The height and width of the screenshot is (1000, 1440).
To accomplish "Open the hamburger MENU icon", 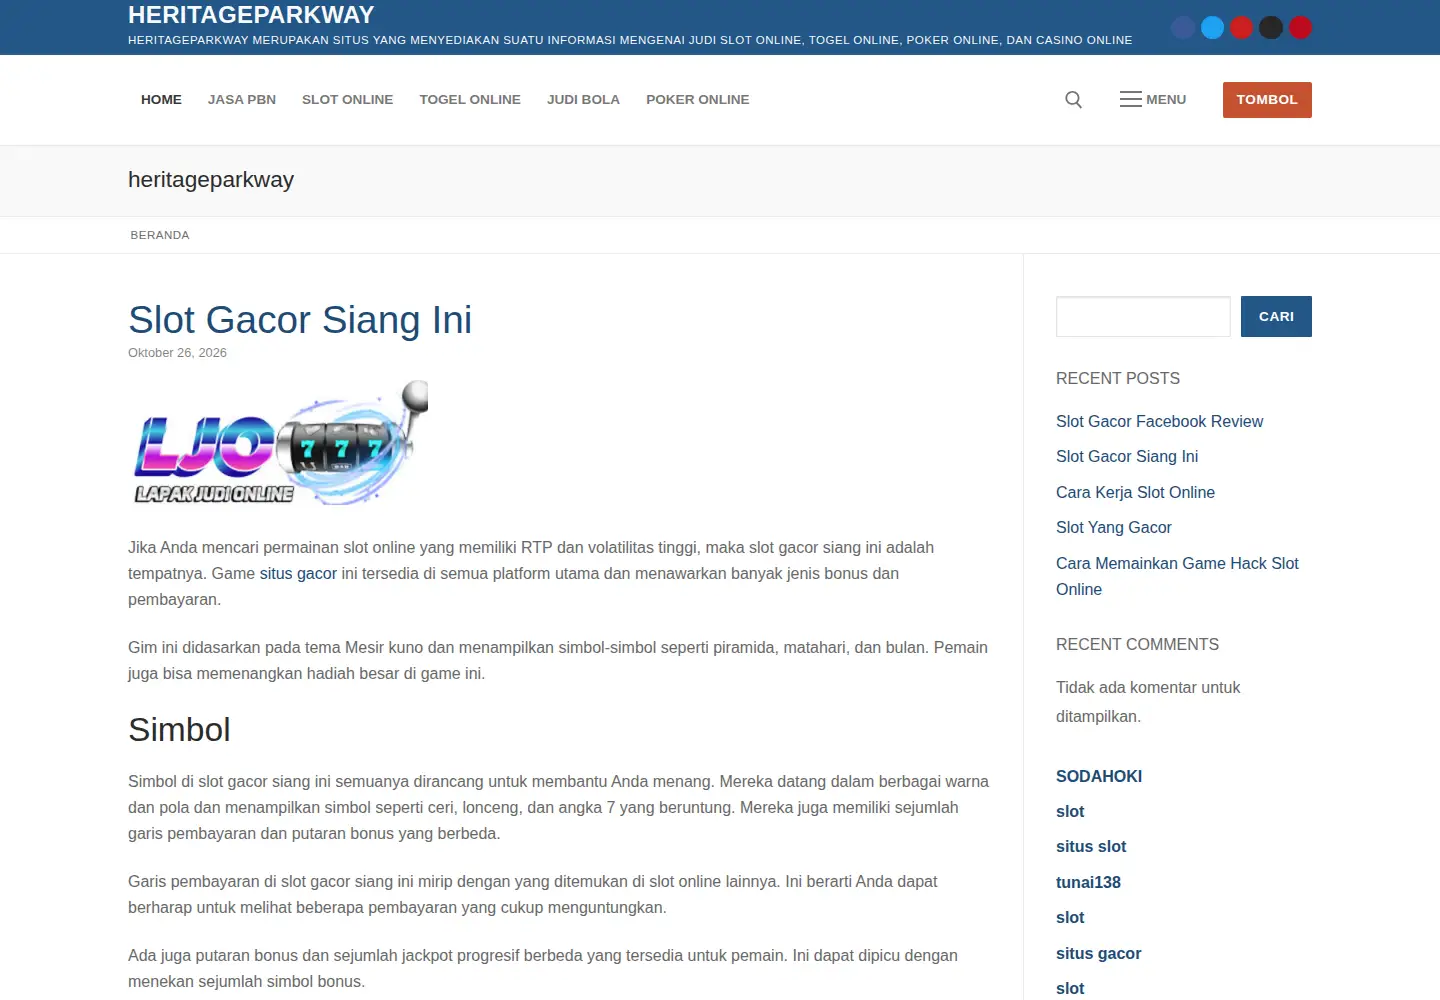I will [1152, 99].
